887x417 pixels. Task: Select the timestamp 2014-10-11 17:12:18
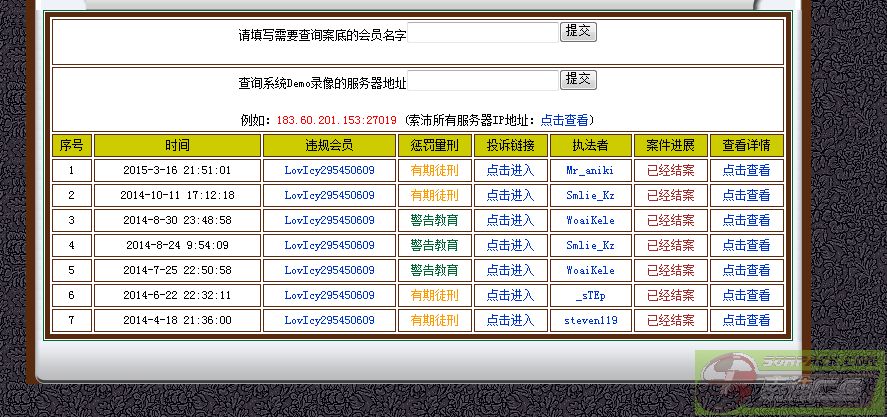pos(177,195)
